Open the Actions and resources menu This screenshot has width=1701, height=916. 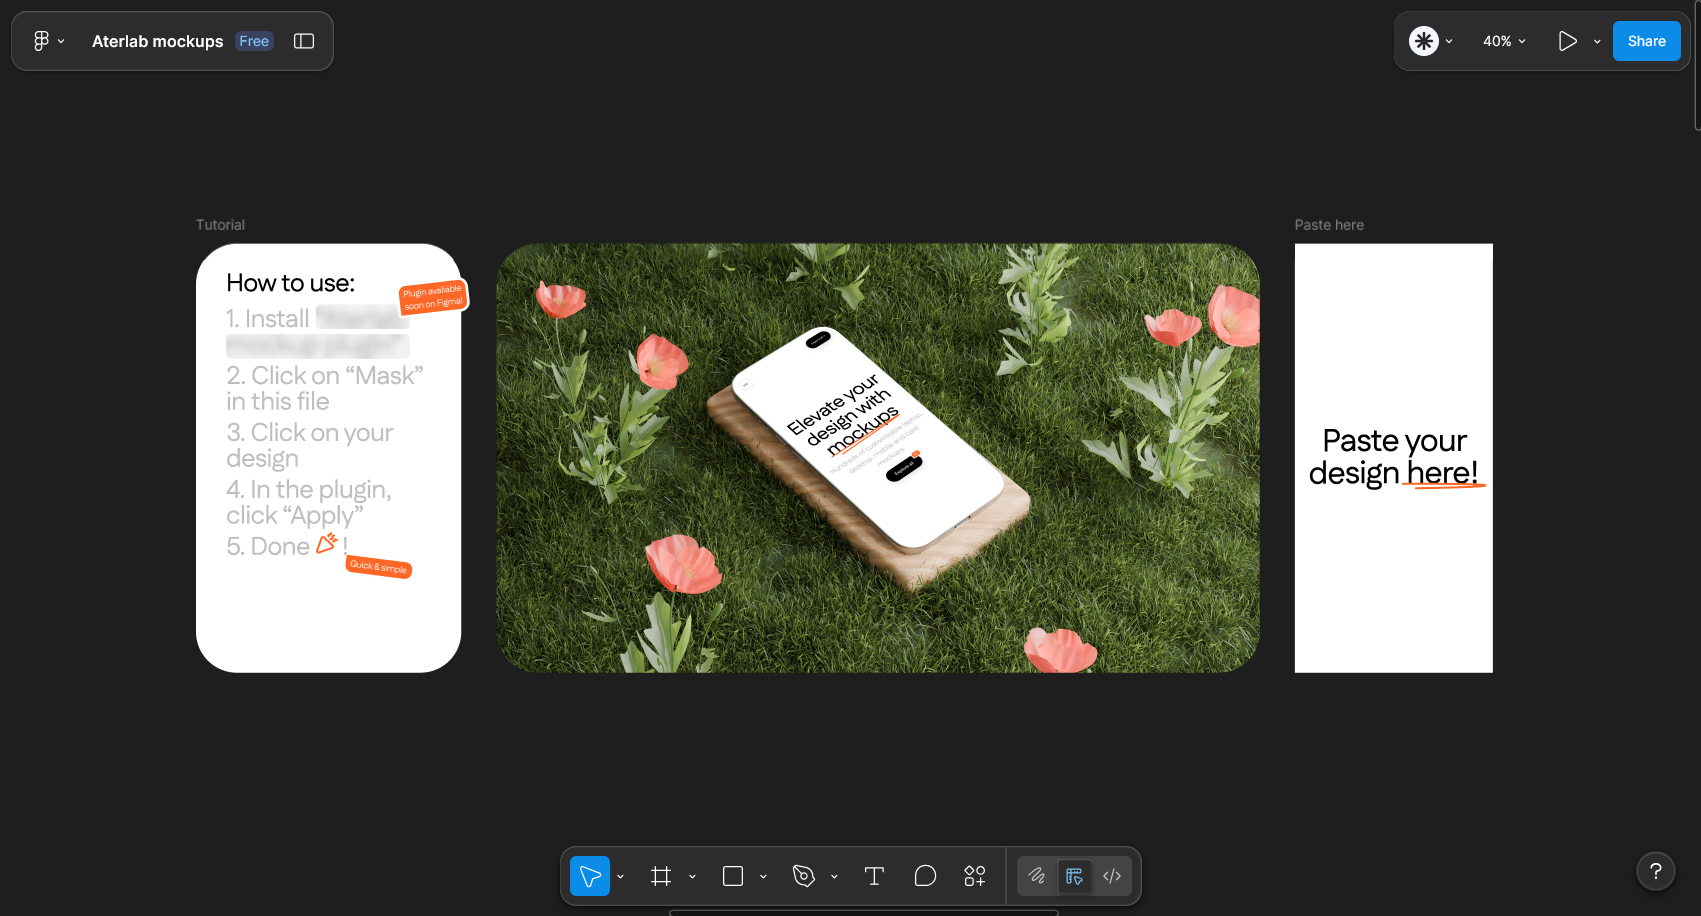tap(975, 876)
